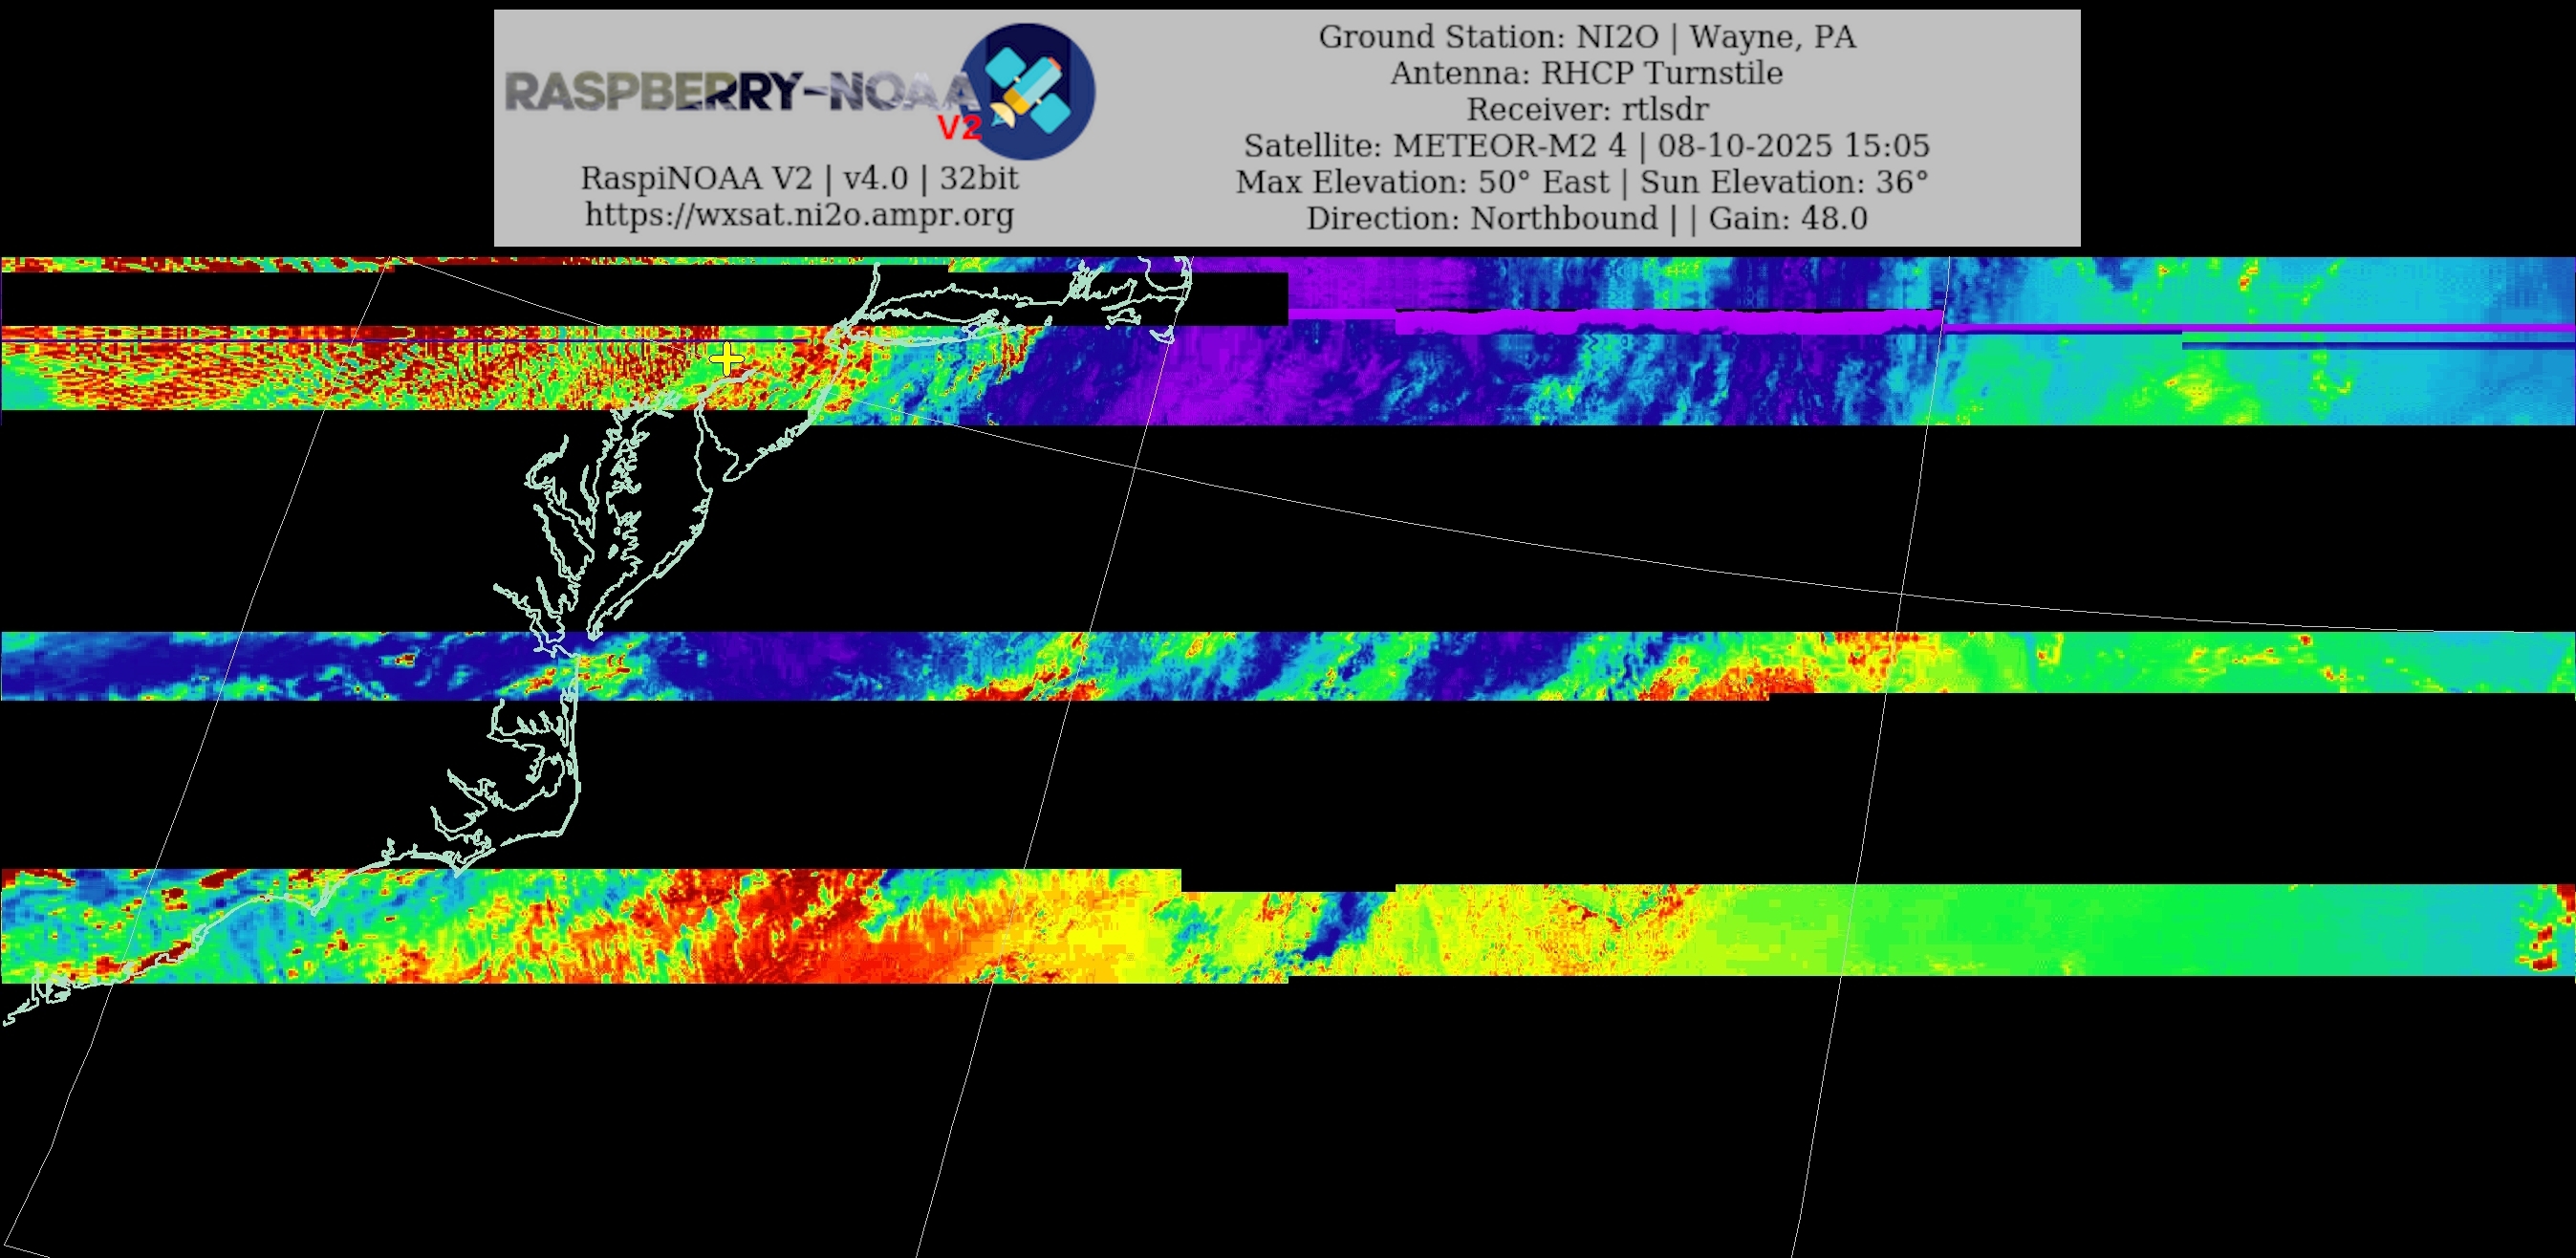This screenshot has width=2576, height=1258.
Task: Click the red V2 badge on logo
Action: tap(959, 128)
